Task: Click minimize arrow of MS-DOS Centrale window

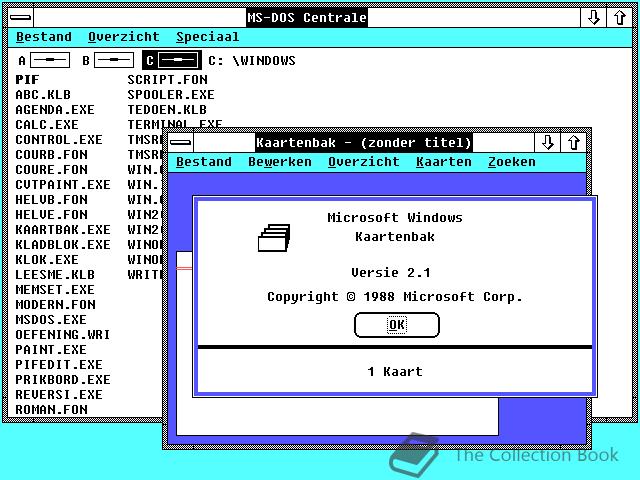Action: coord(593,18)
